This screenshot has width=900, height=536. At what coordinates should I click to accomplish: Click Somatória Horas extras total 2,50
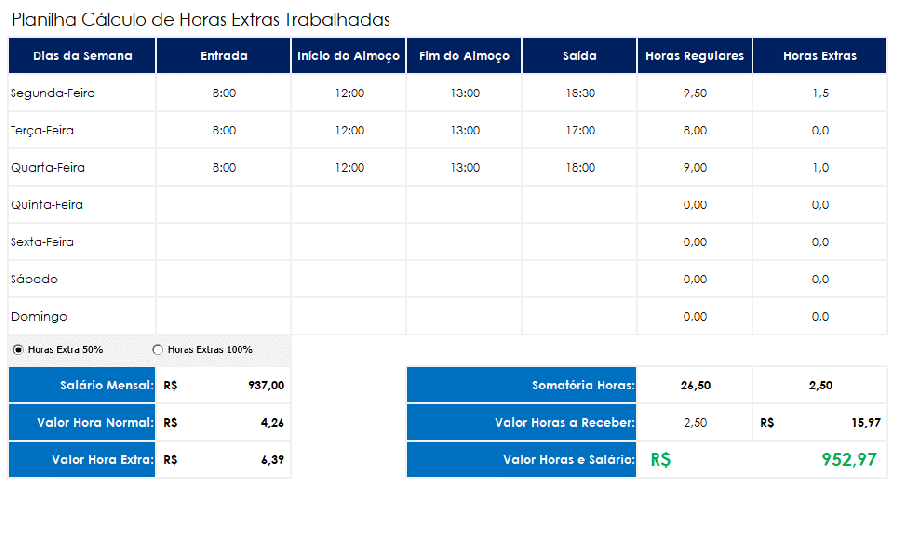point(820,385)
